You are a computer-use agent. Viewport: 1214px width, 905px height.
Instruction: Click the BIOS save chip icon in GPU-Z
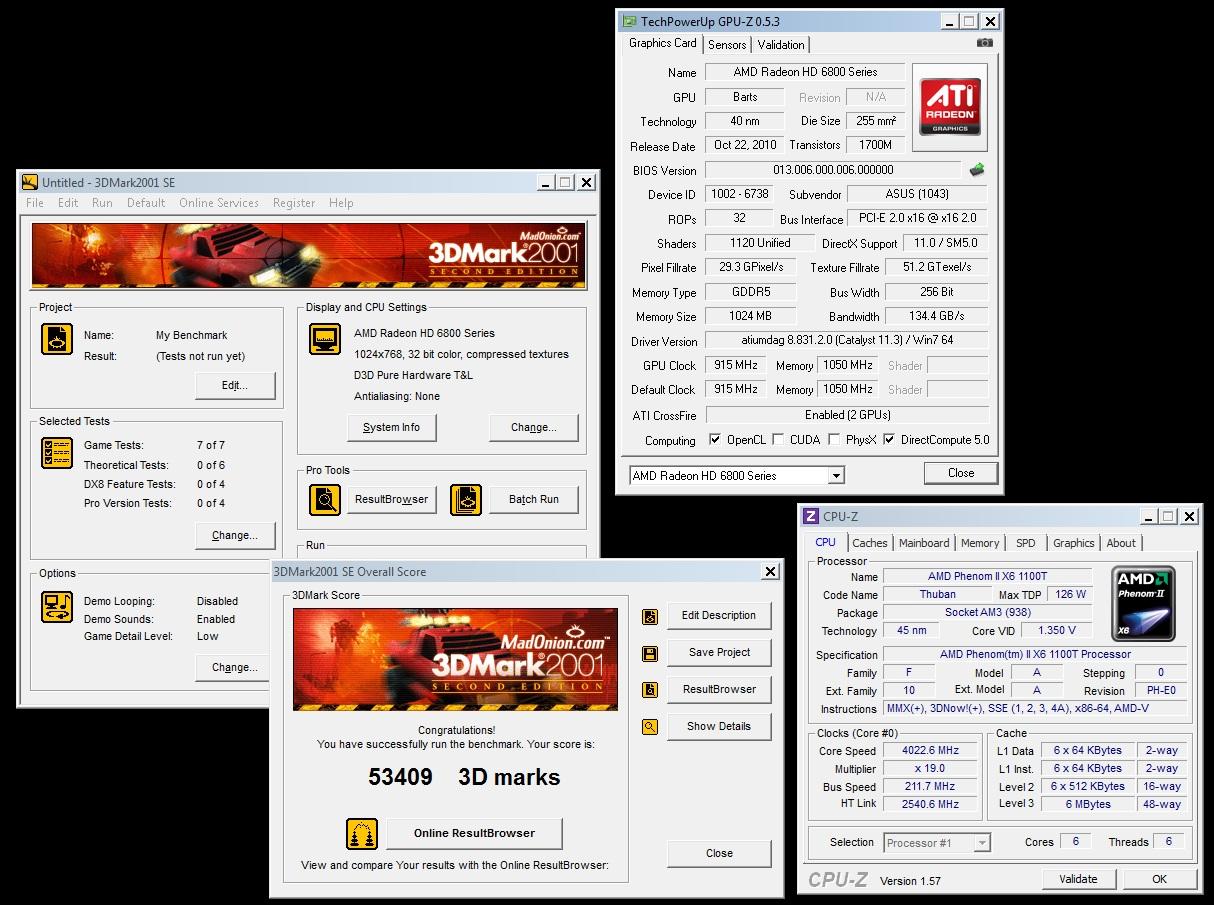coord(977,170)
